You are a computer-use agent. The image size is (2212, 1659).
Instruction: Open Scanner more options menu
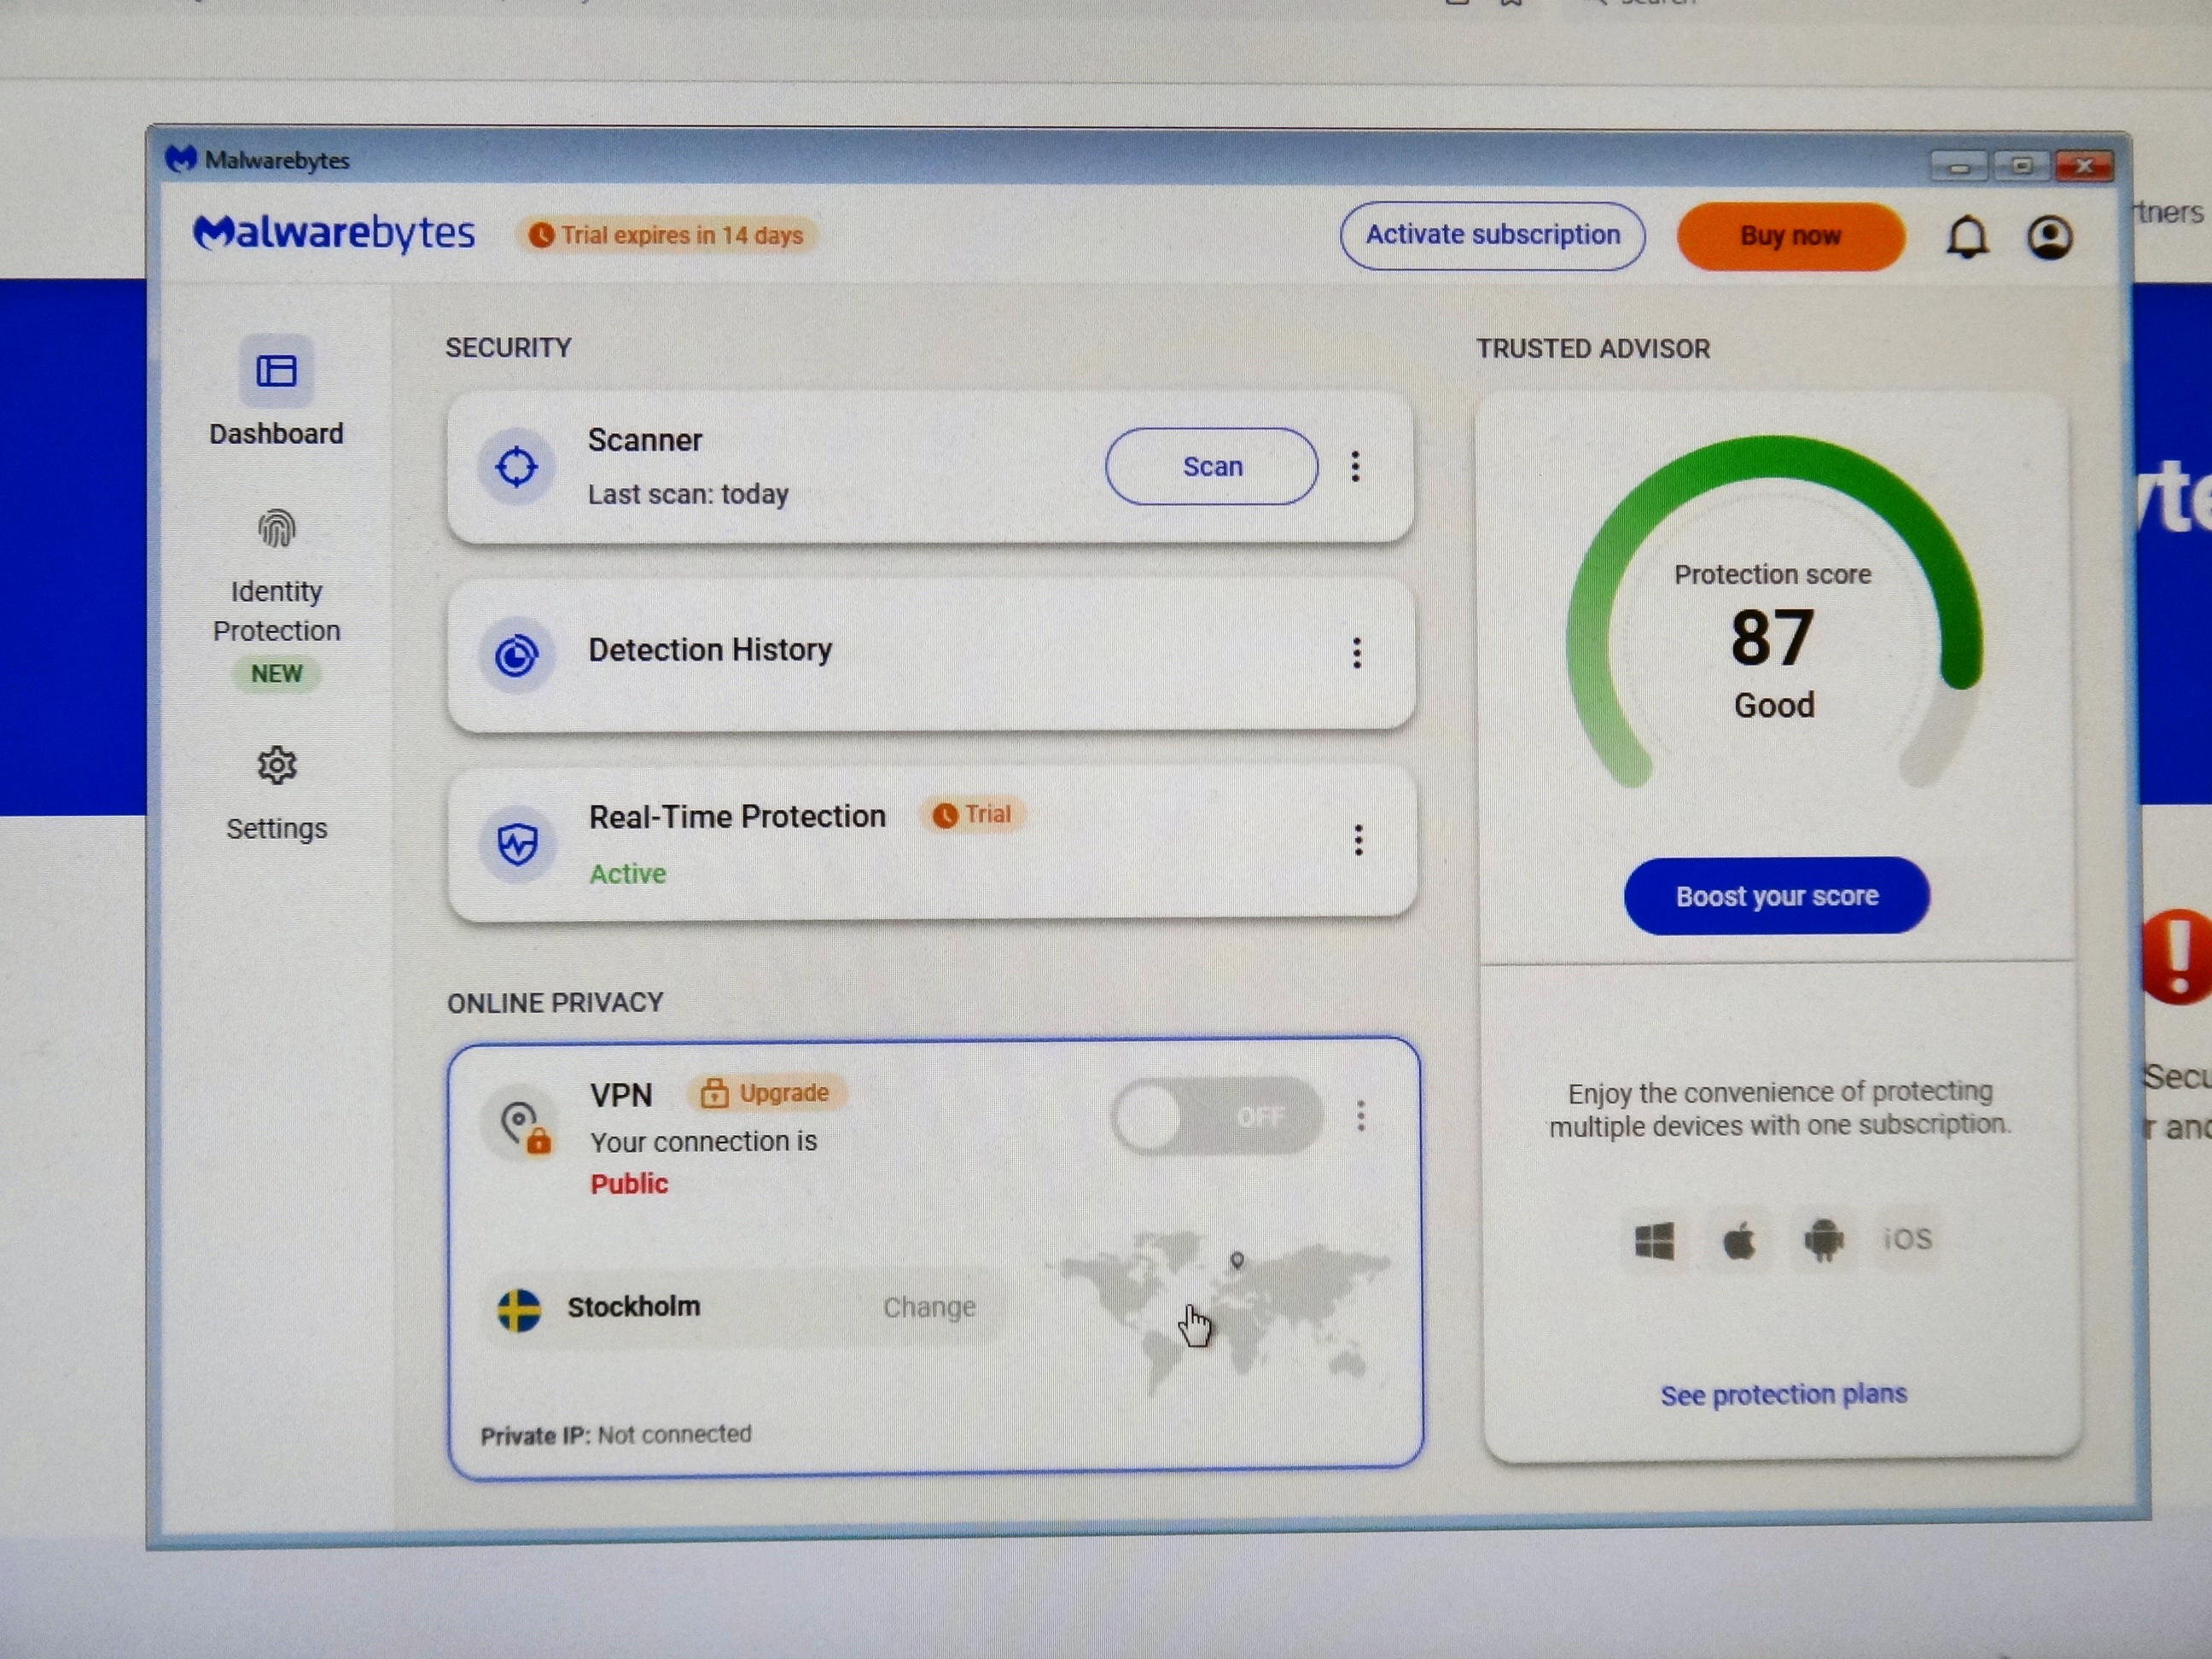[1355, 466]
